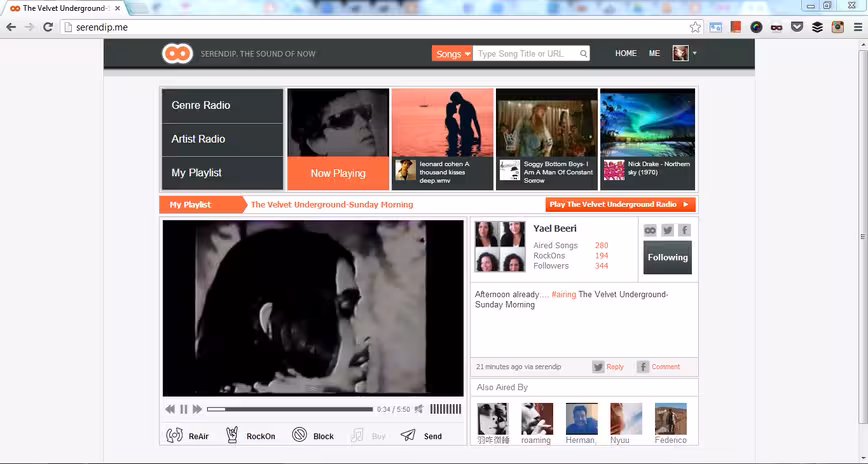Click the search magnifier icon
Screen dimensions: 868x464
pyautogui.click(x=583, y=54)
